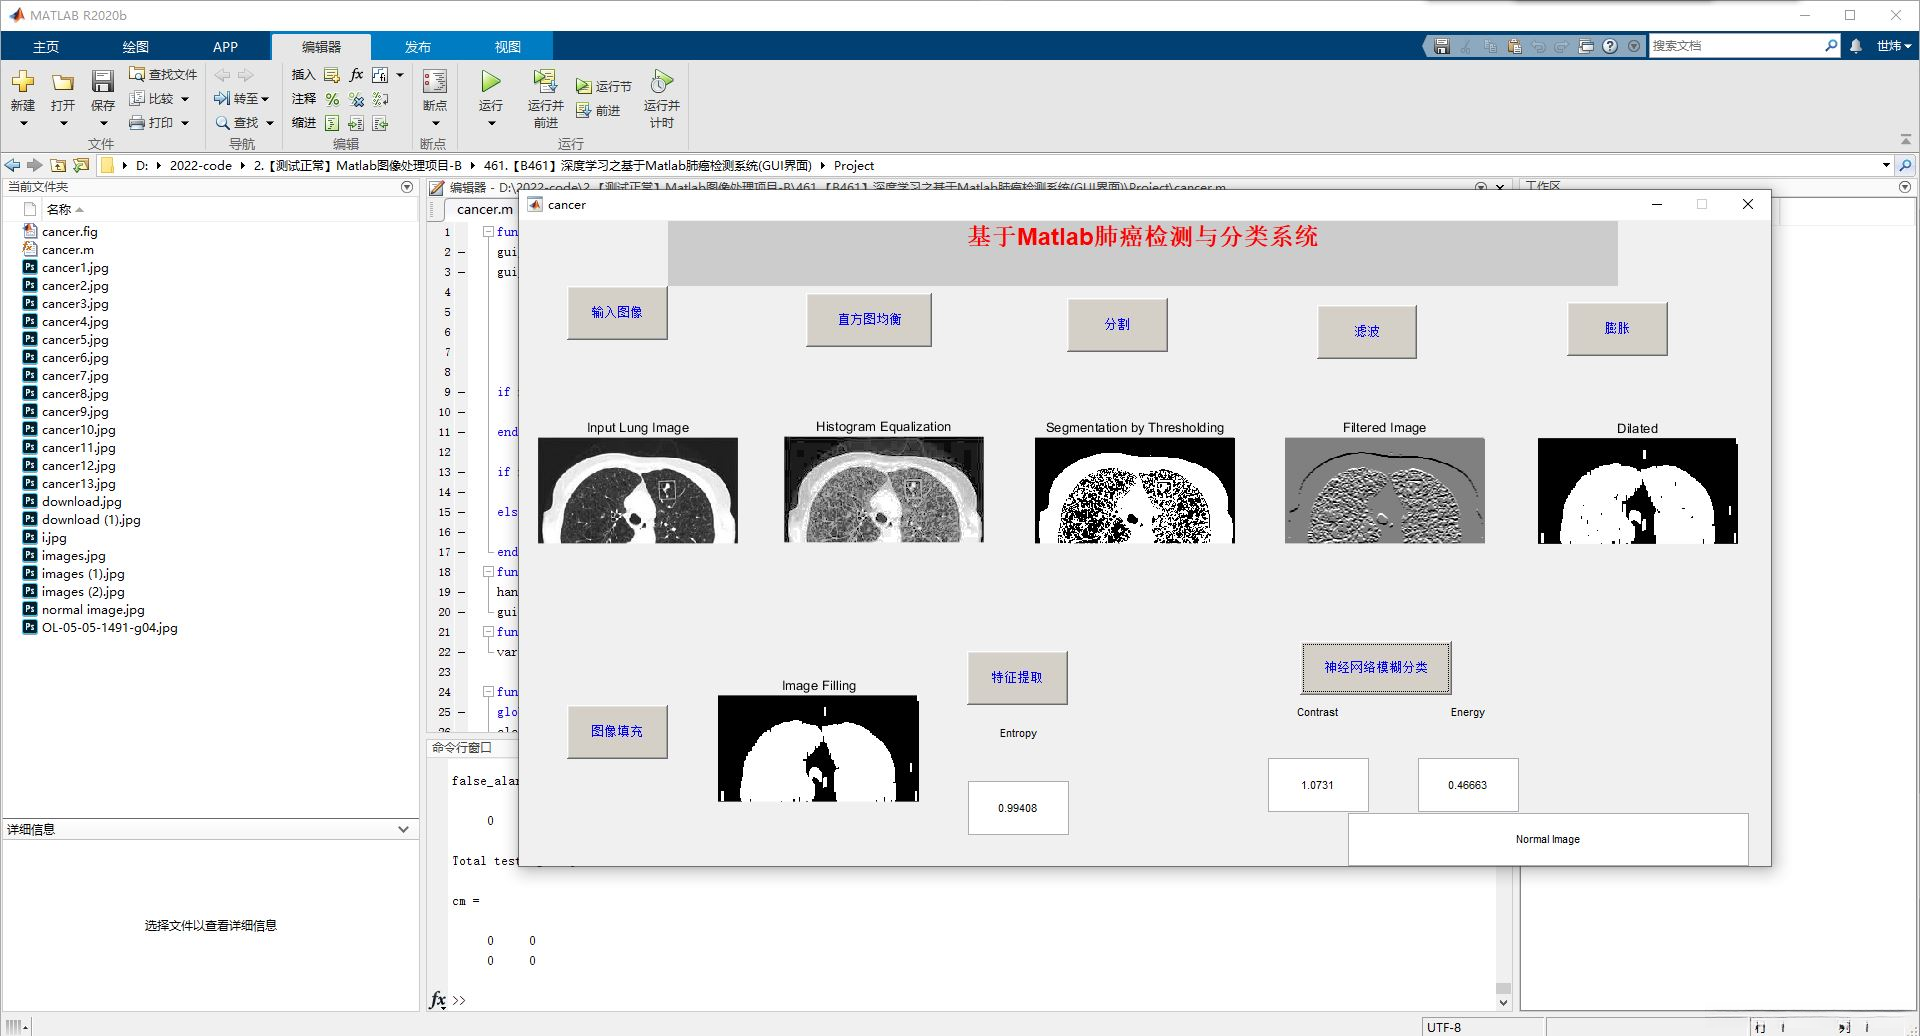Click the Find Files (查找文件) icon

point(137,74)
